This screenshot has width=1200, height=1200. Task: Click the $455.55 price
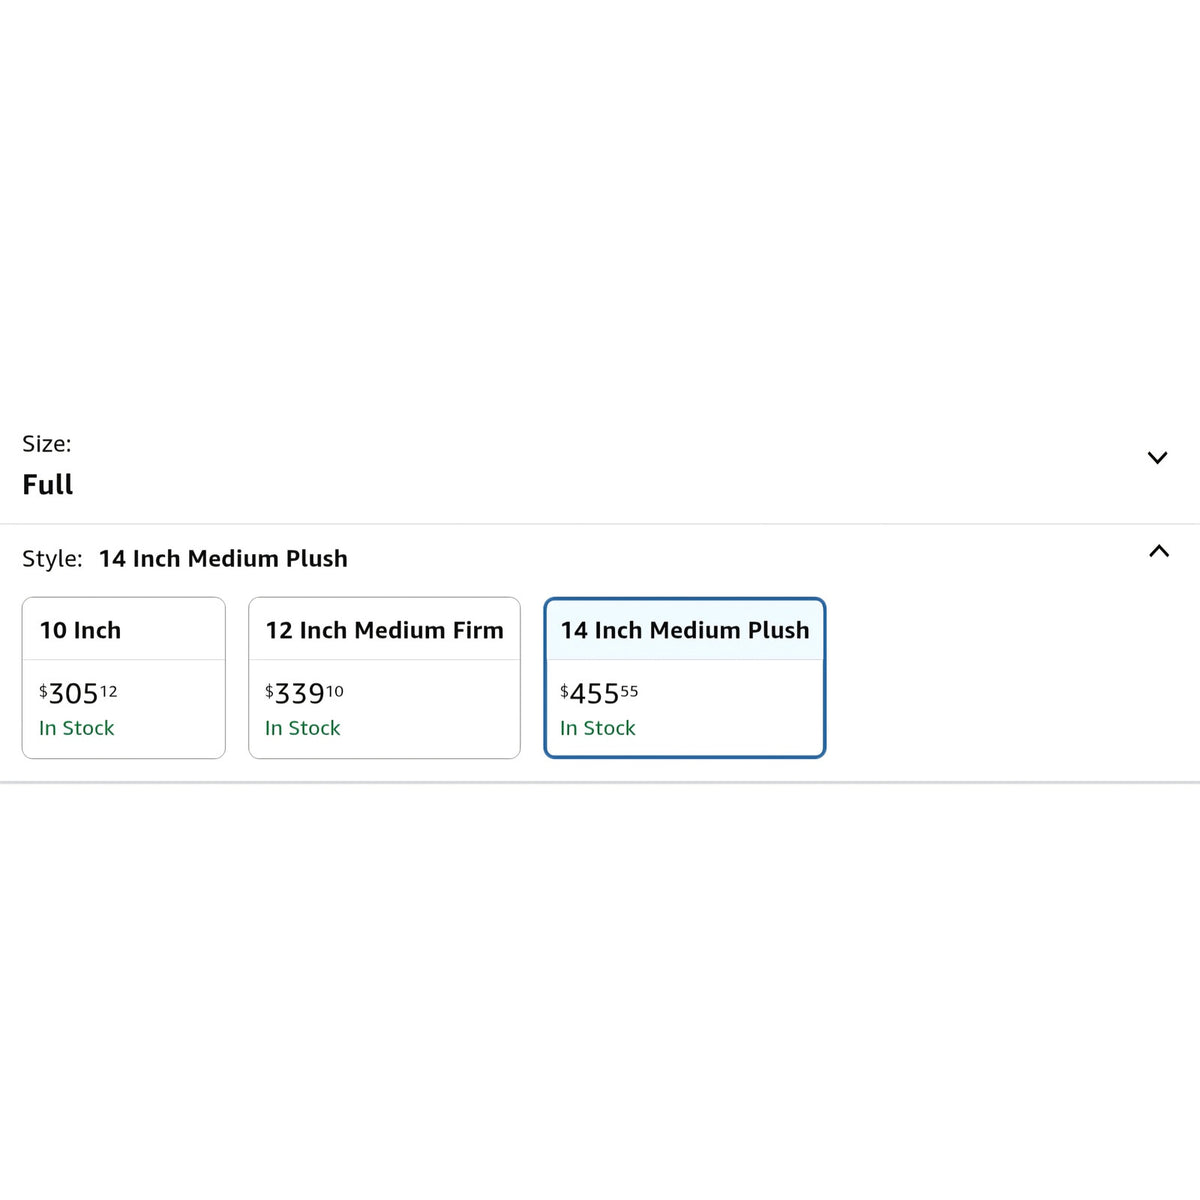tap(599, 693)
